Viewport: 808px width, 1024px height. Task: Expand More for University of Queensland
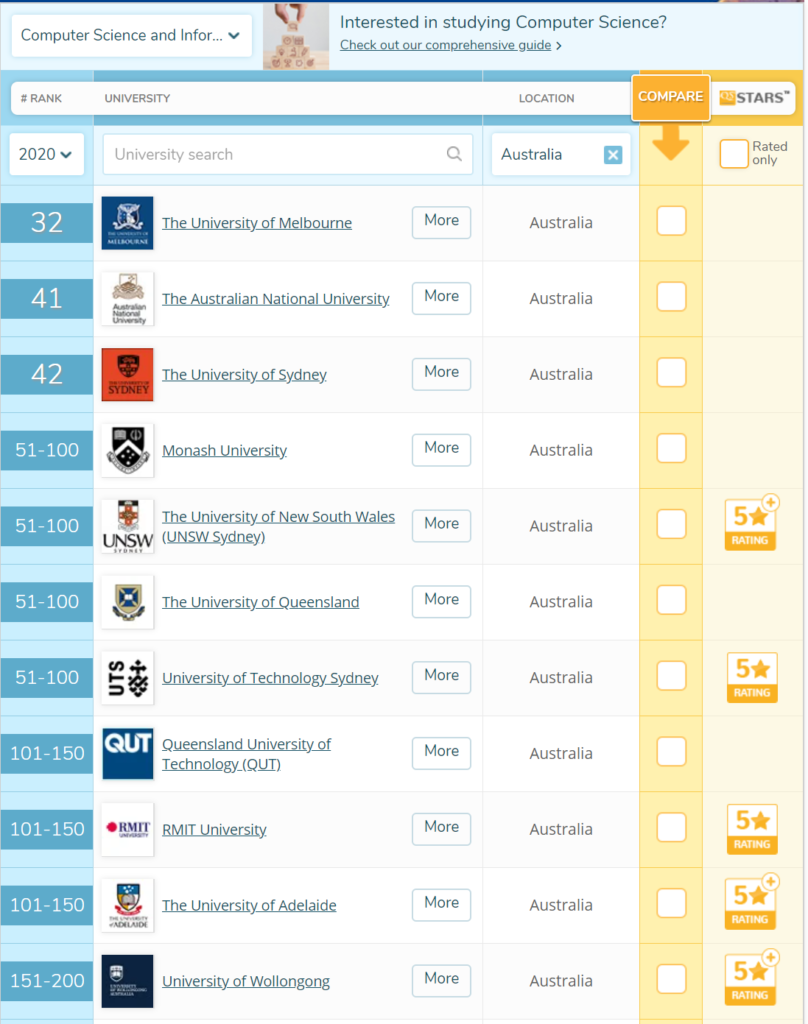coord(442,601)
